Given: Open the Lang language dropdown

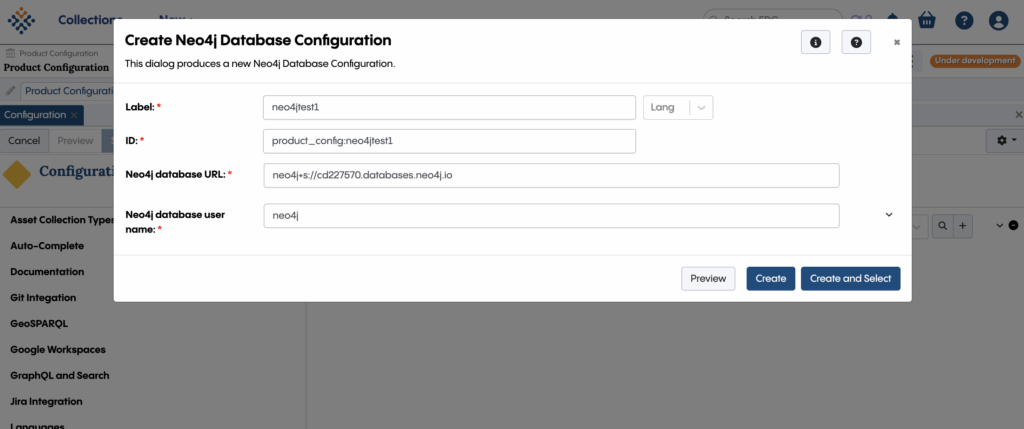Looking at the screenshot, I should tap(678, 107).
